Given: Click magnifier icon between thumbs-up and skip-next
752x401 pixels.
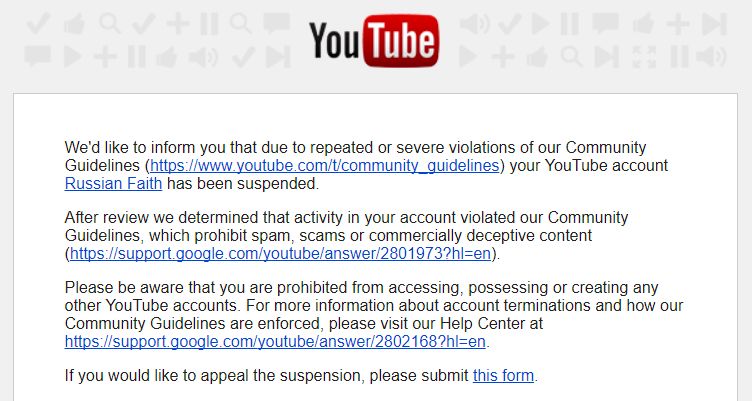Looking at the screenshot, I should [572, 57].
